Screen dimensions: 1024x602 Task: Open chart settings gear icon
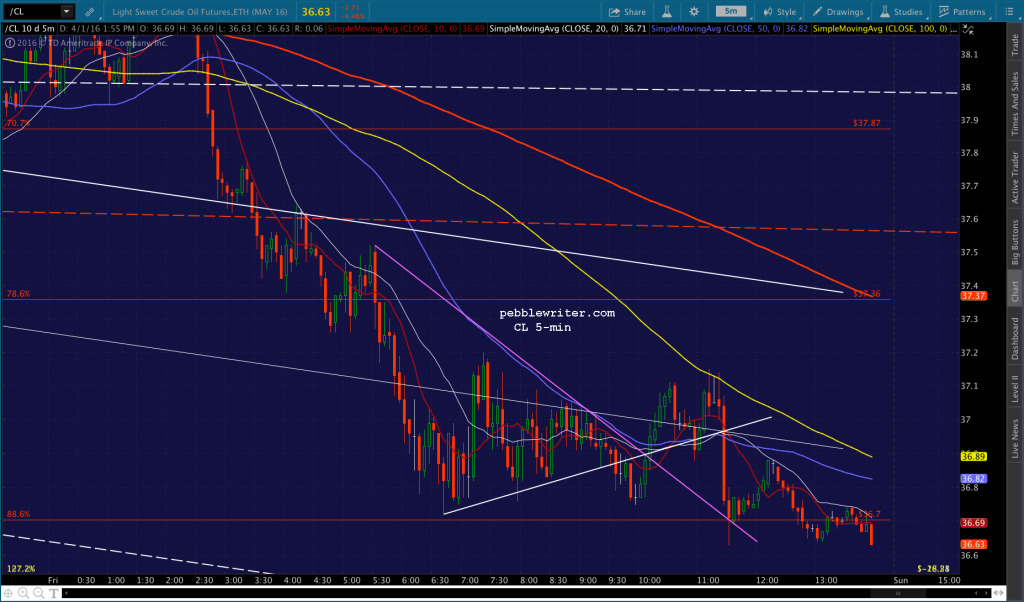pyautogui.click(x=694, y=12)
